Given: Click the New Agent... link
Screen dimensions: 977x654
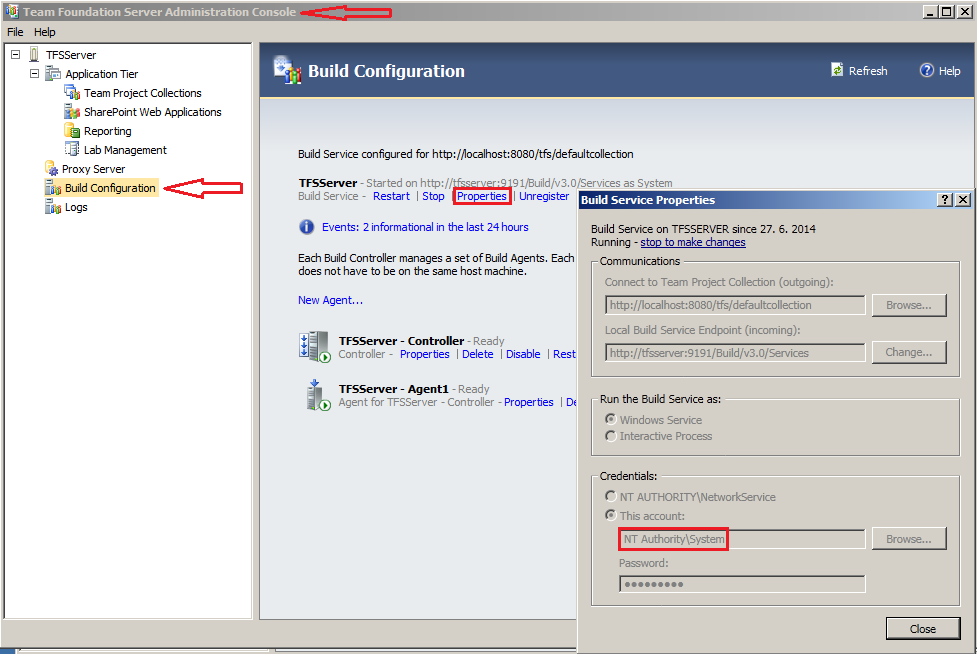Looking at the screenshot, I should (x=330, y=300).
